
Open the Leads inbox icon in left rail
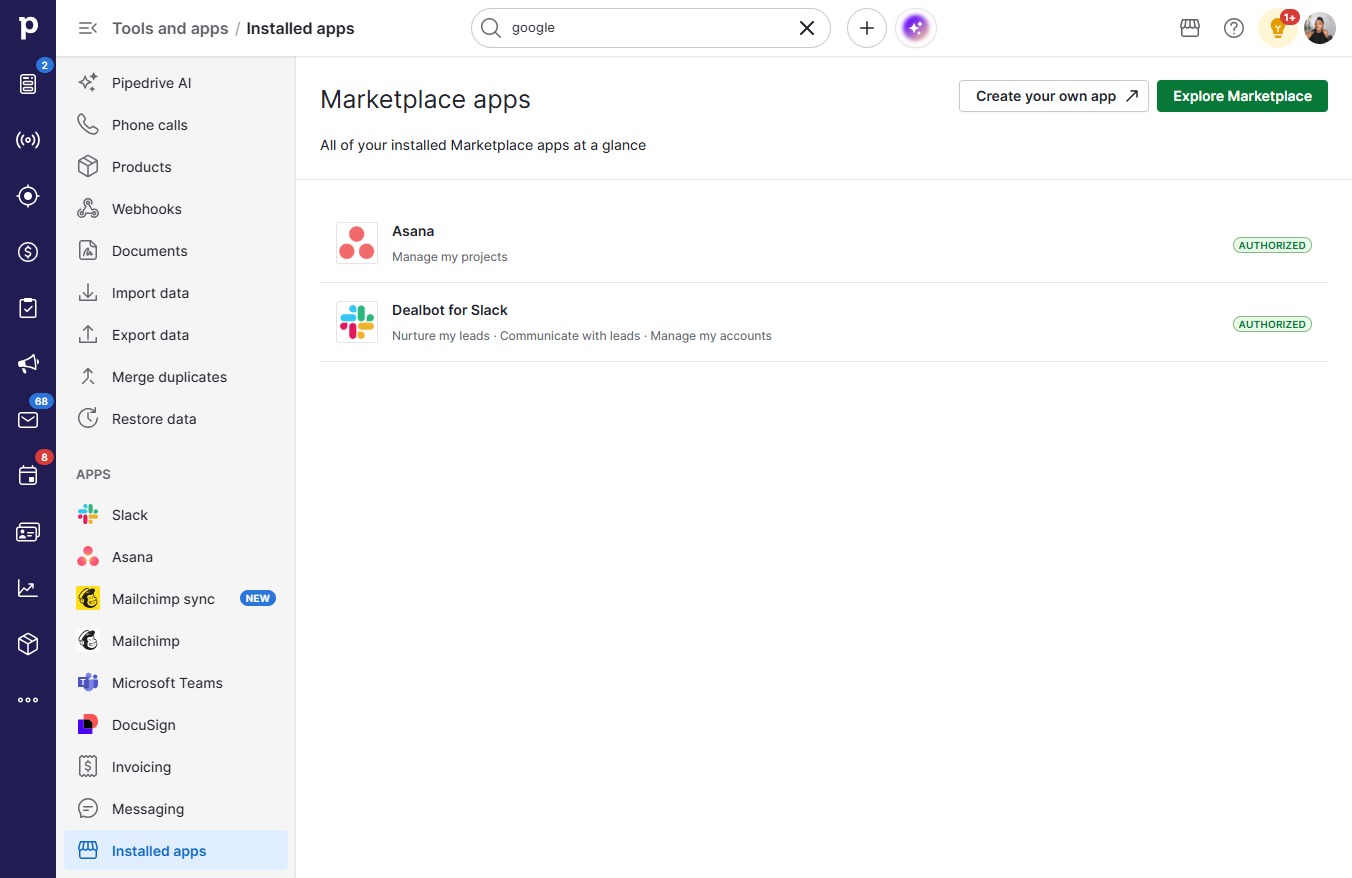click(x=28, y=84)
